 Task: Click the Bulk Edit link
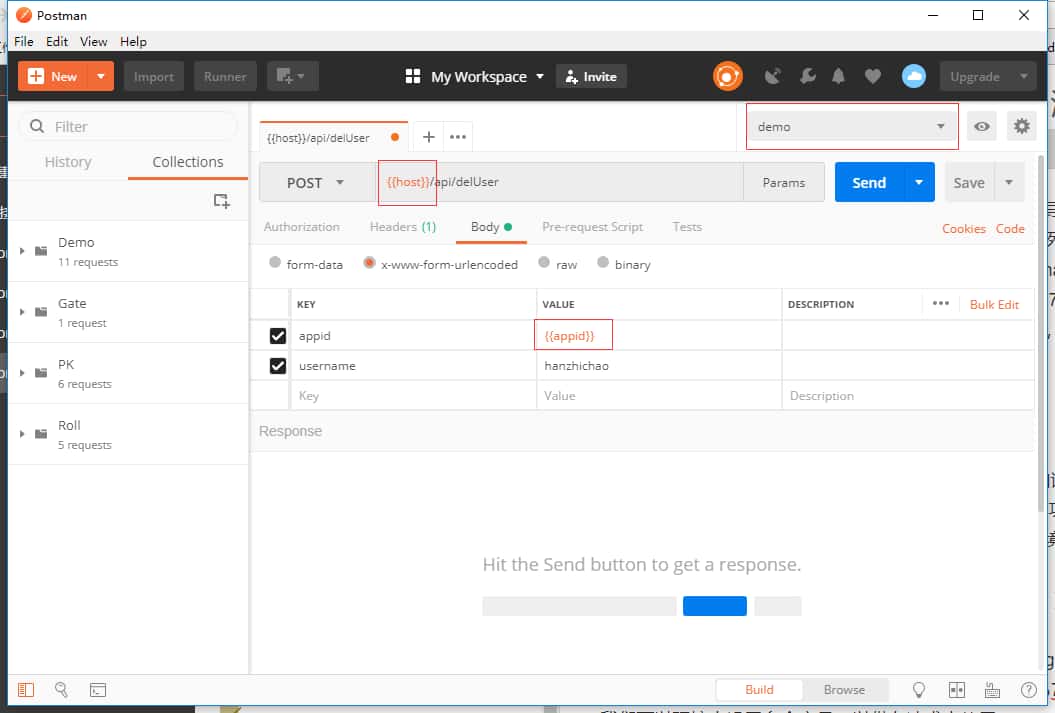[x=994, y=304]
